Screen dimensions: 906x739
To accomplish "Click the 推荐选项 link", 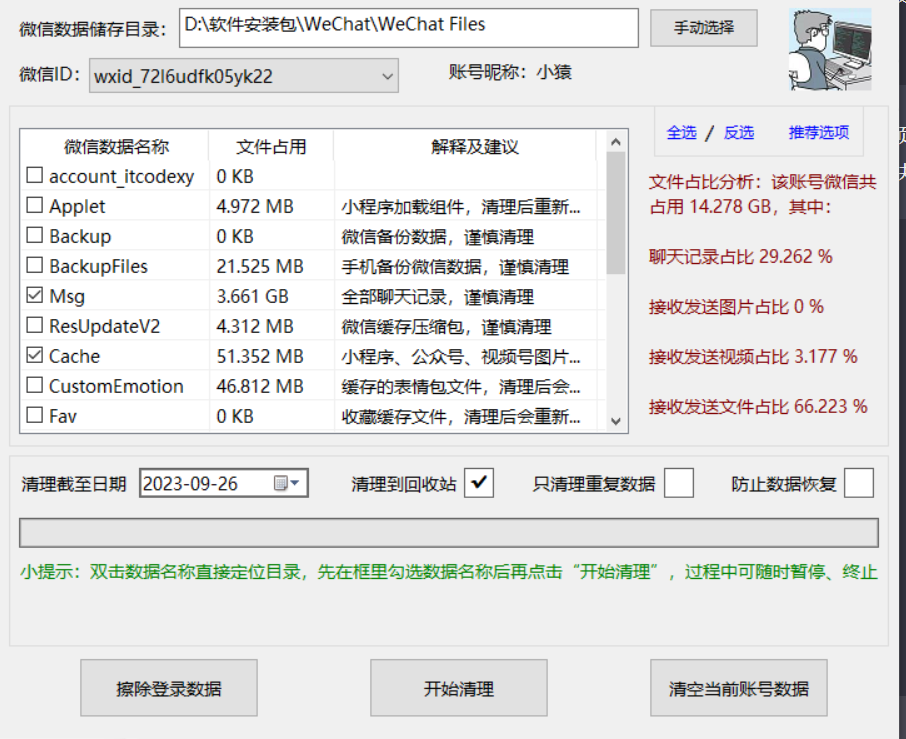I will pos(819,133).
